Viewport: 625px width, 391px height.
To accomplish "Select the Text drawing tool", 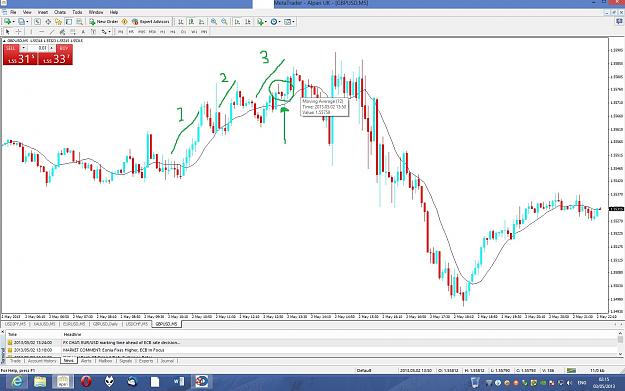I will point(83,31).
